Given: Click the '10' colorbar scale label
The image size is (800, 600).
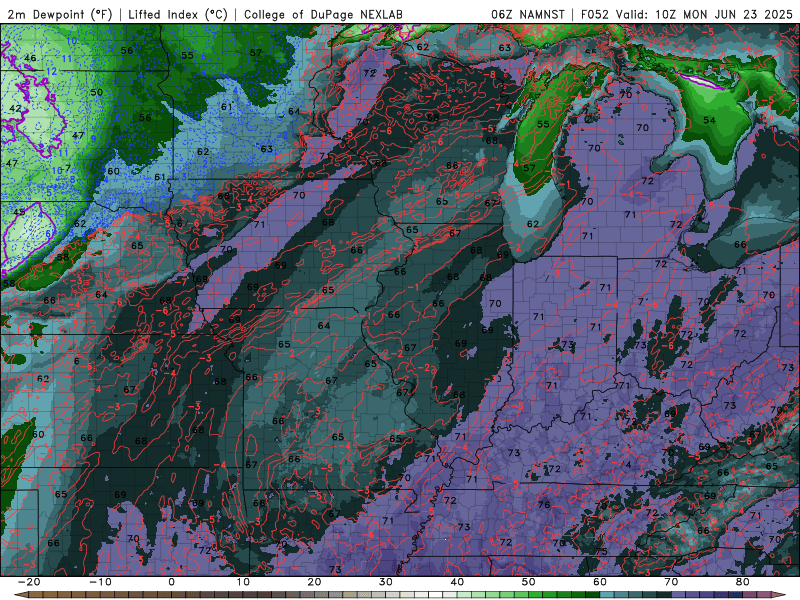Looking at the screenshot, I should click(x=243, y=582).
